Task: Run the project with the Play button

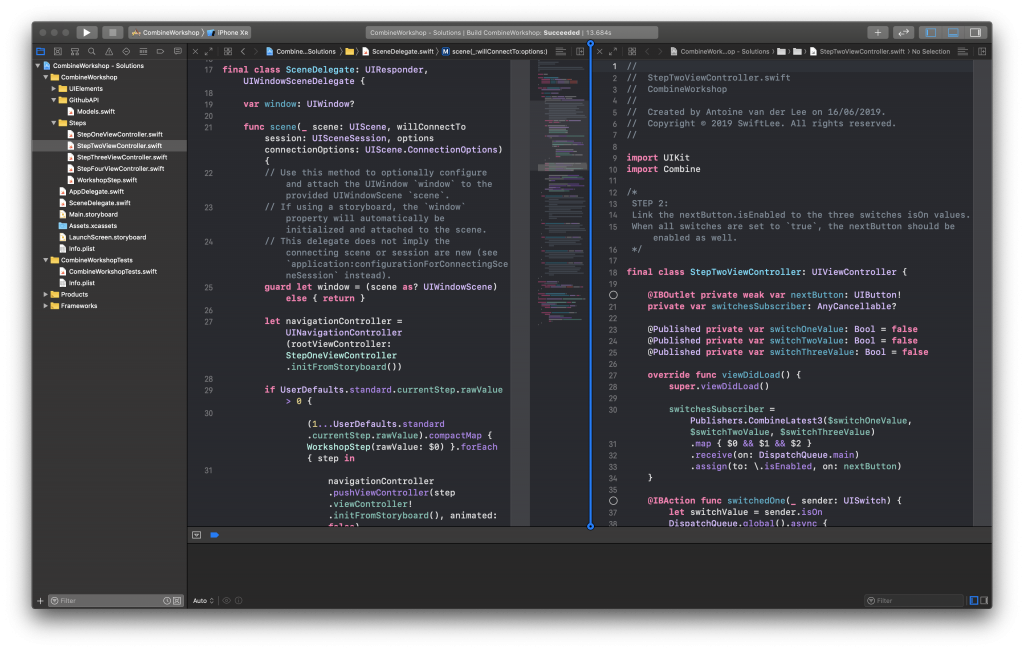Action: tap(87, 32)
